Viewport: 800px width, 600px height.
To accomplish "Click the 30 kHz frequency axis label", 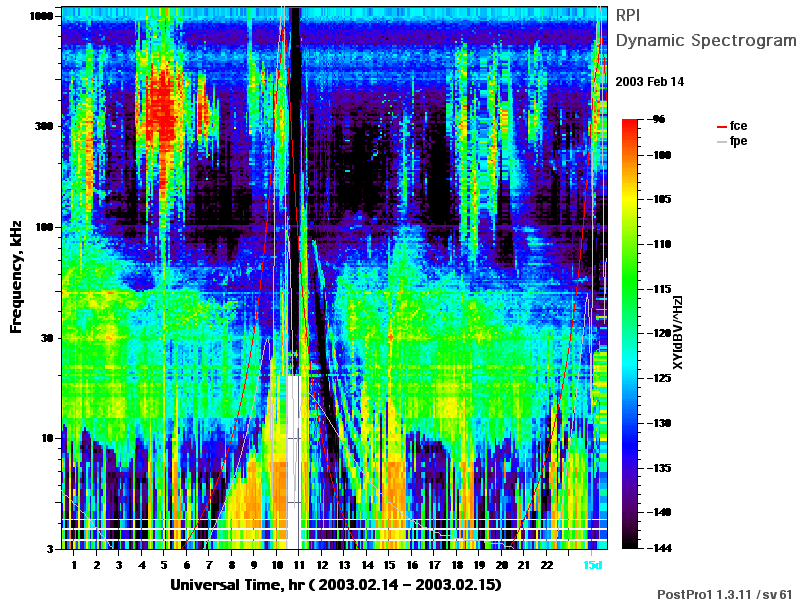I will (47, 338).
